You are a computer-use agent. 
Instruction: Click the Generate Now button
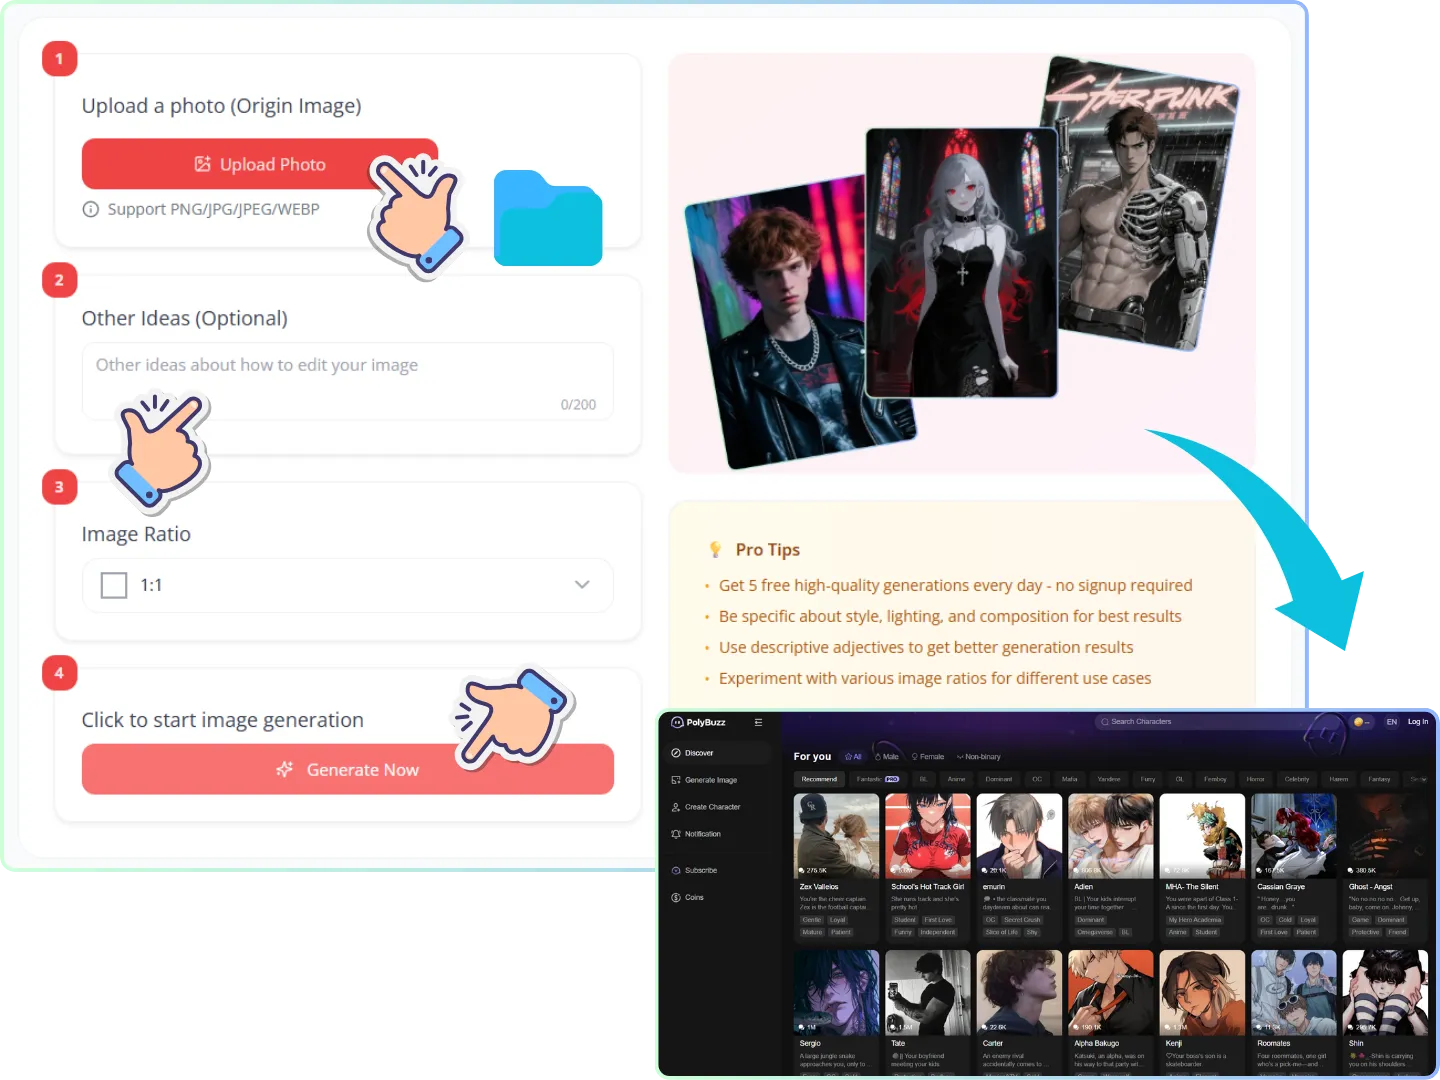click(347, 769)
